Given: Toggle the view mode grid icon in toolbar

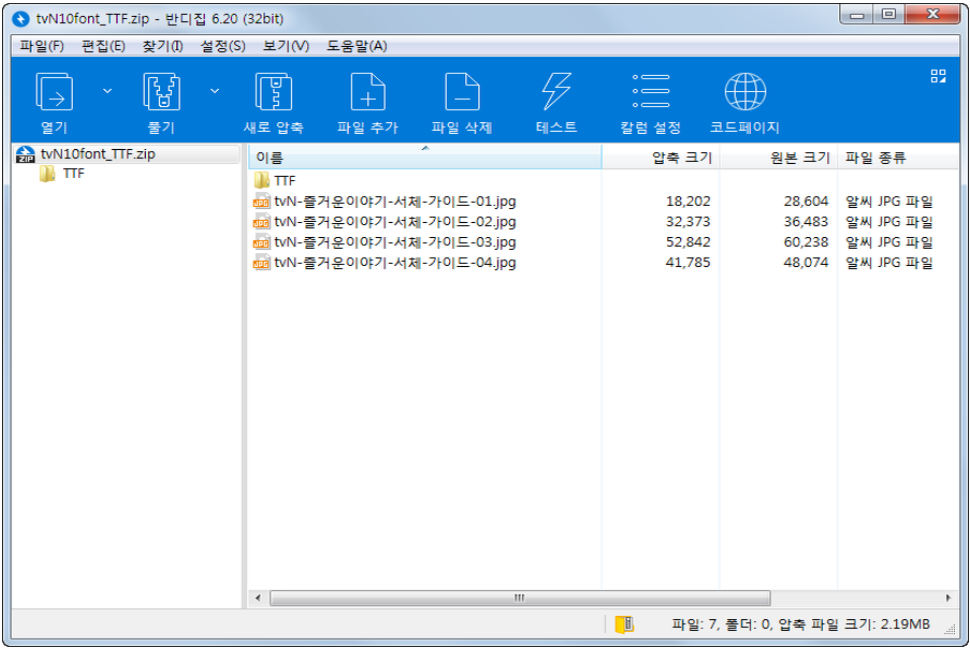Looking at the screenshot, I should click(938, 76).
